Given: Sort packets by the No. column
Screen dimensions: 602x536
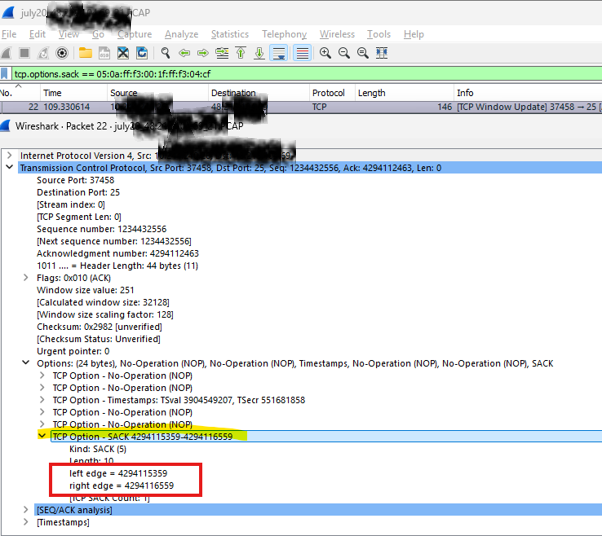Looking at the screenshot, I should [20, 93].
